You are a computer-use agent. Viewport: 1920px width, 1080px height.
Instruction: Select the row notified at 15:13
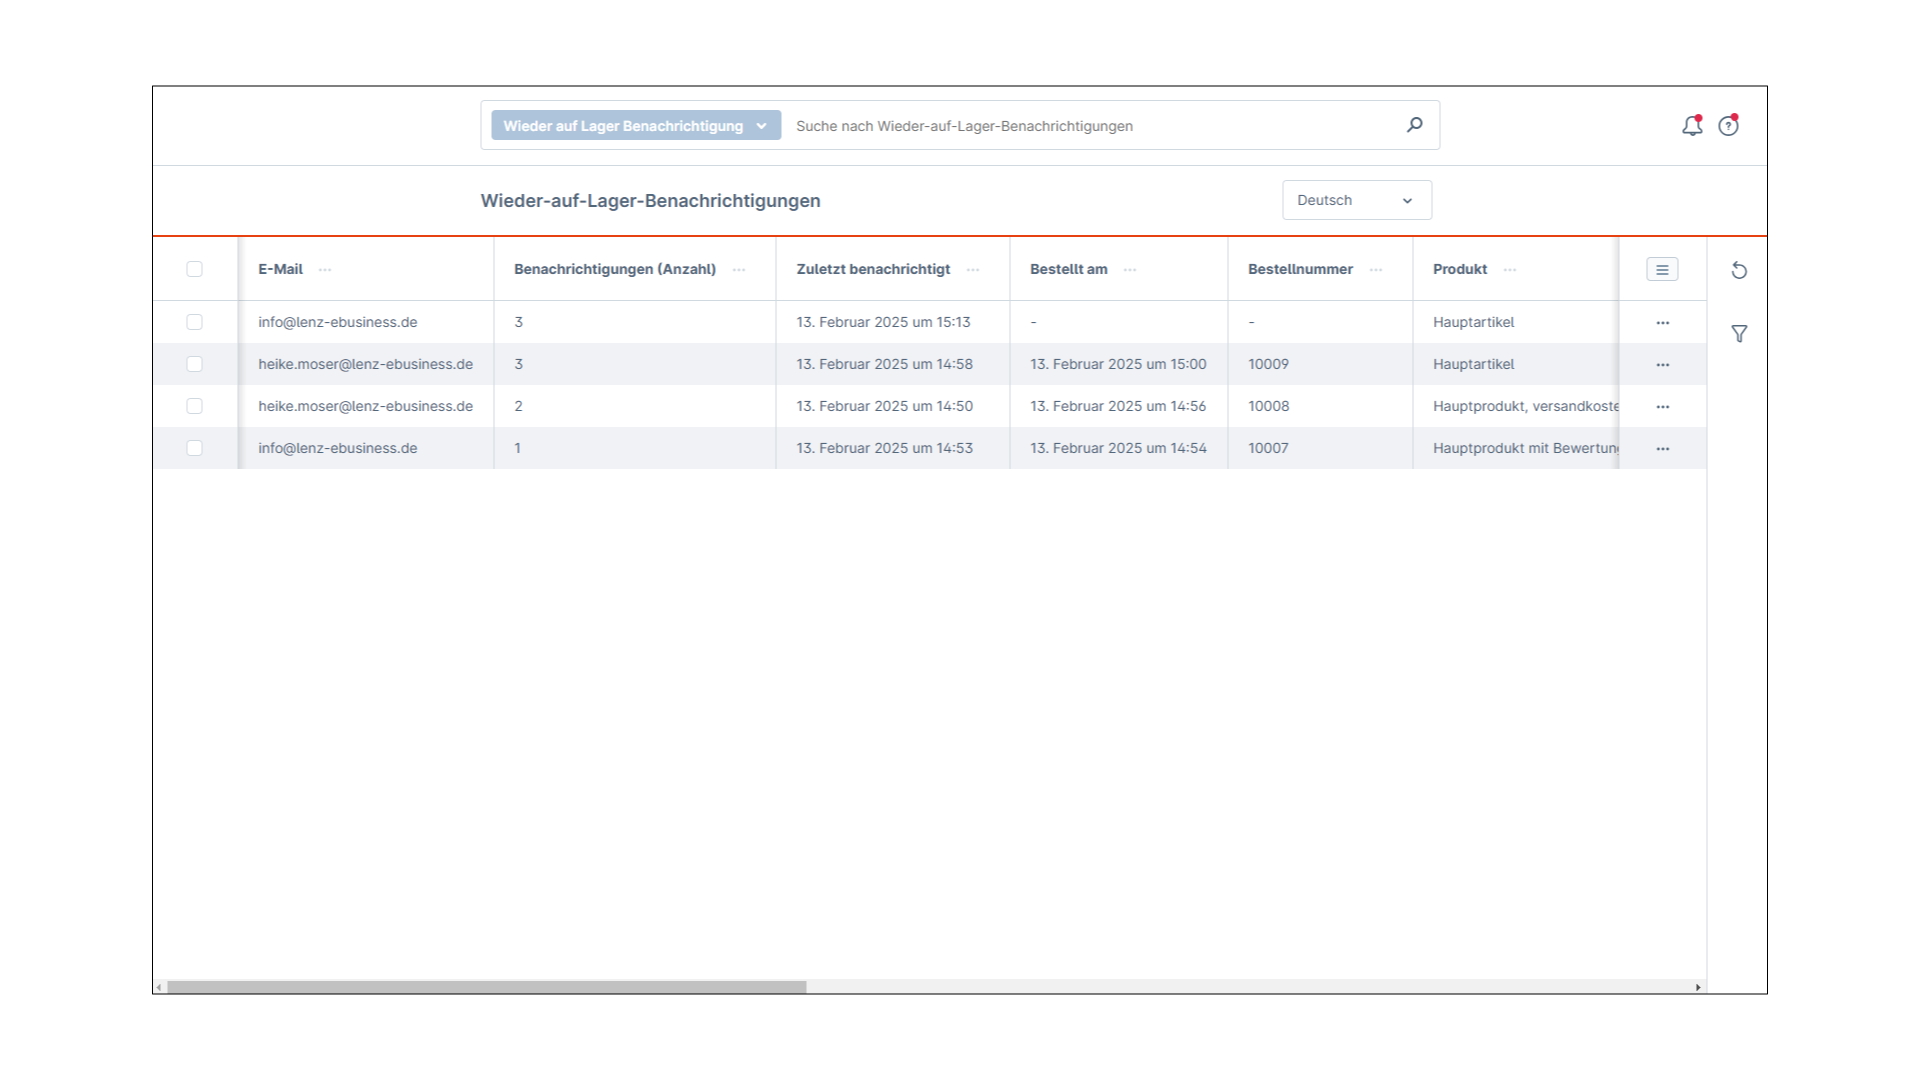click(194, 322)
